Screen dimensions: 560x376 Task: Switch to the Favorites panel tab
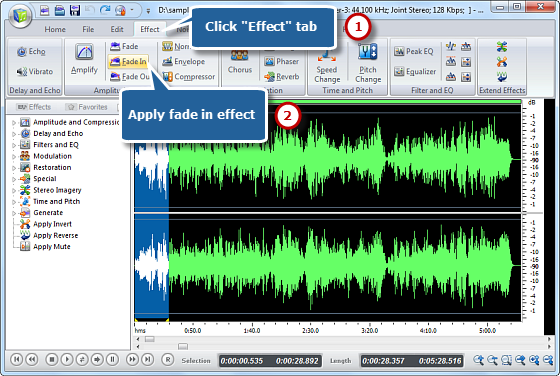pos(88,107)
